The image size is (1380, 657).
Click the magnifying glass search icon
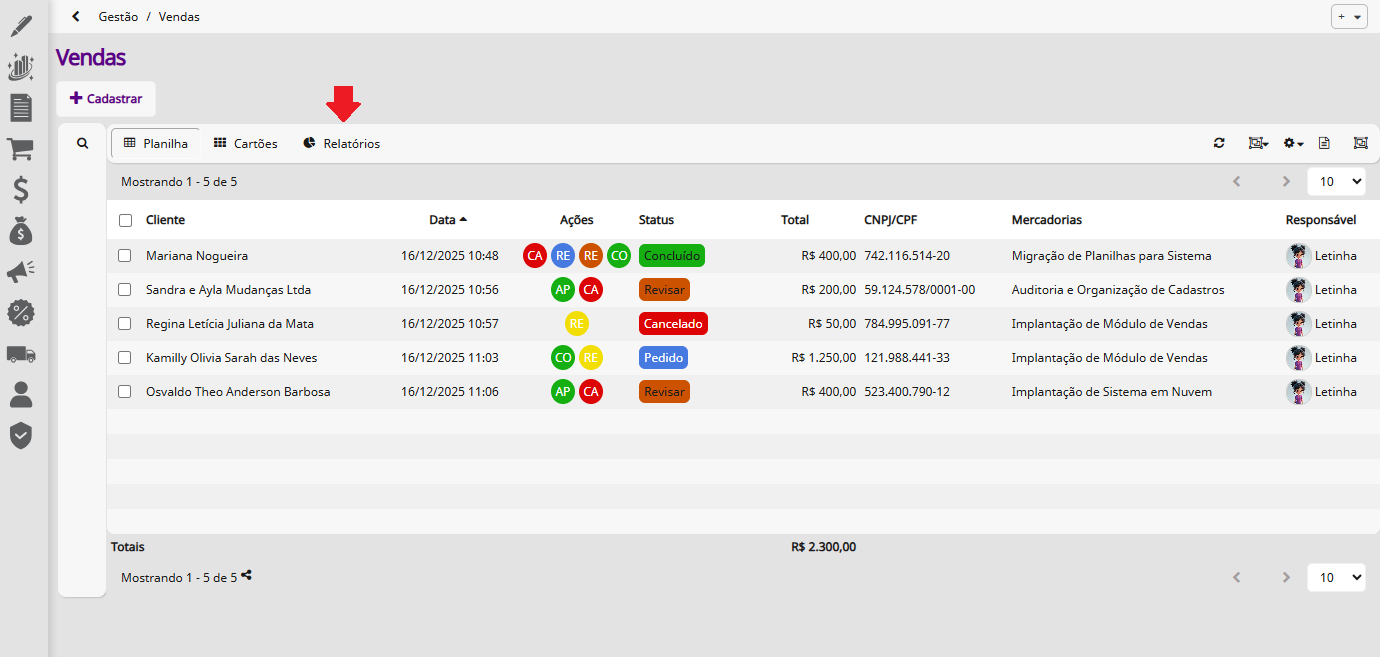[x=83, y=144]
